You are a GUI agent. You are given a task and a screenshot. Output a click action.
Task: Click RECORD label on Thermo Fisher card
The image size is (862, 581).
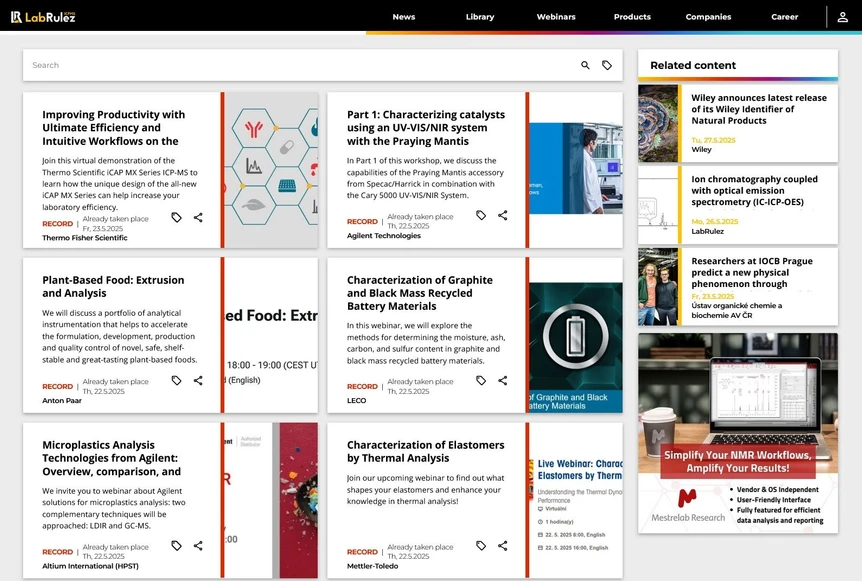[57, 224]
